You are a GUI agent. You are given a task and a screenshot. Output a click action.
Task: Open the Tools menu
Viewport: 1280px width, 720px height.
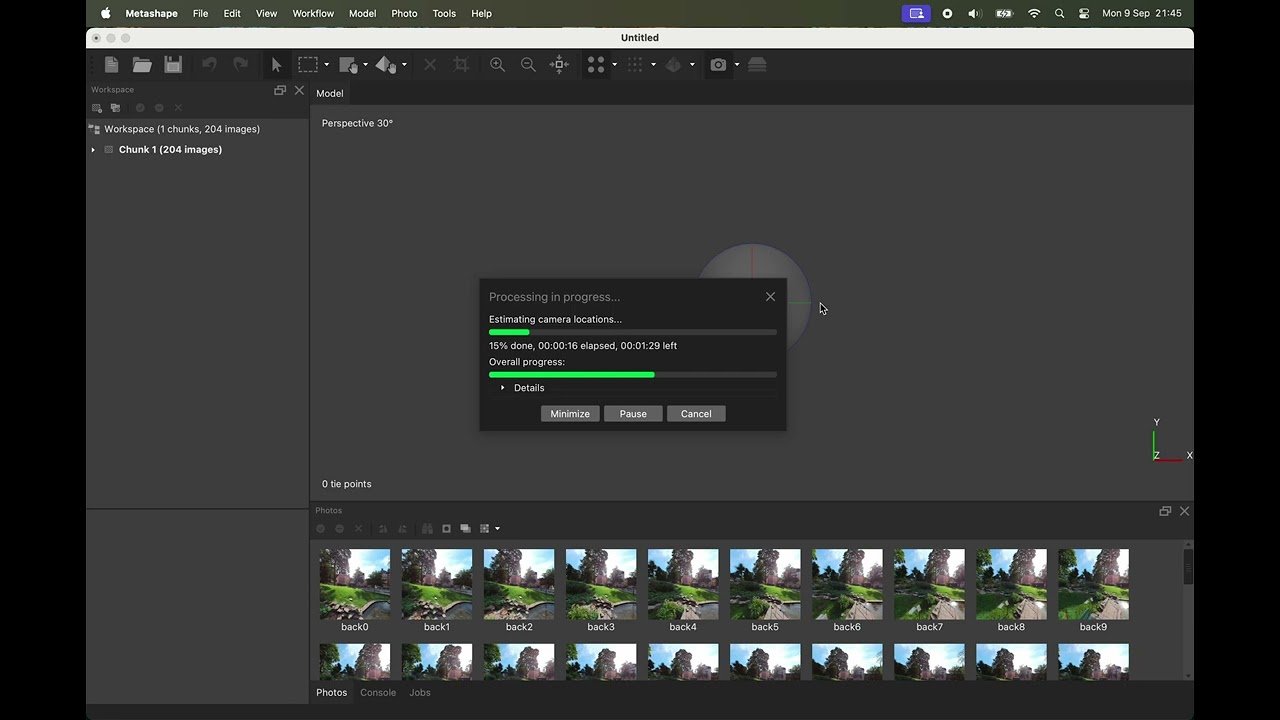(x=444, y=14)
